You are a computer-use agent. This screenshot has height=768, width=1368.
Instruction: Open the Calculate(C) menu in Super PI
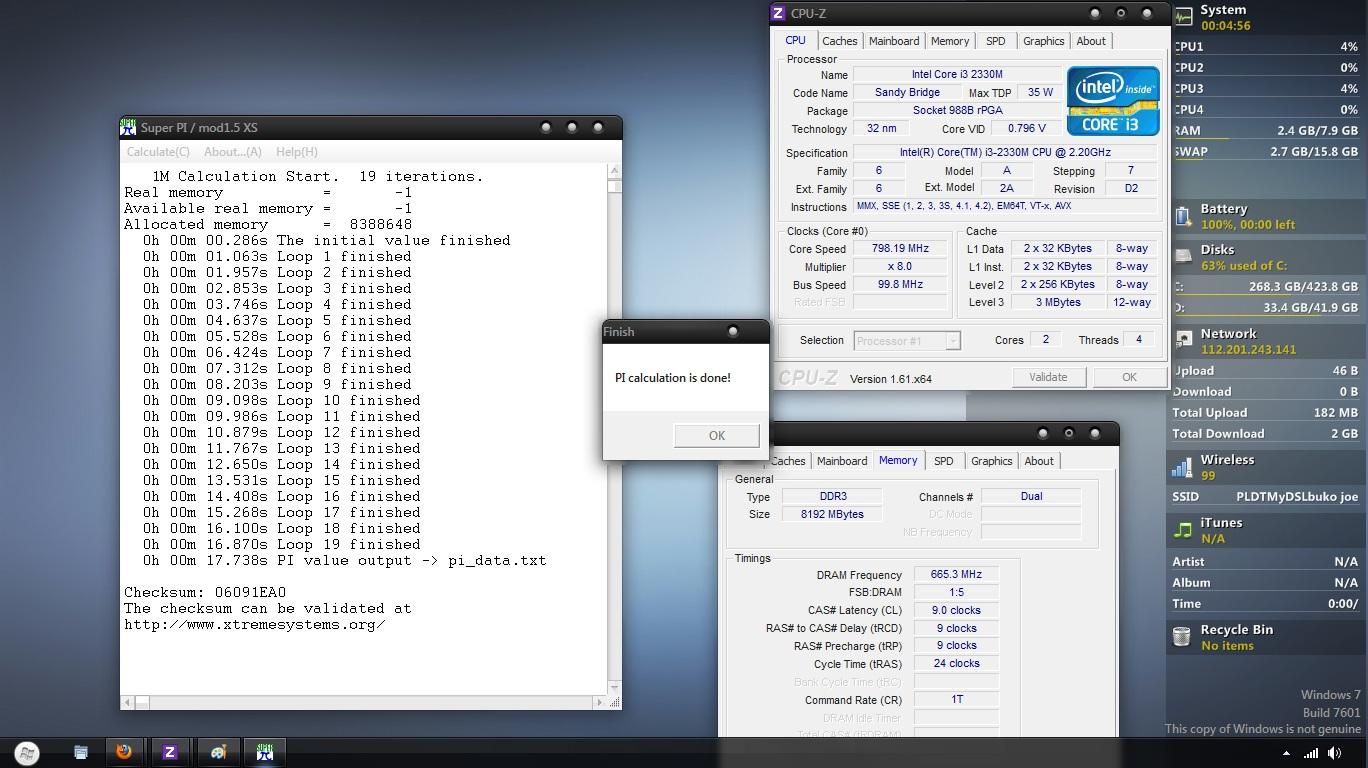tap(158, 152)
